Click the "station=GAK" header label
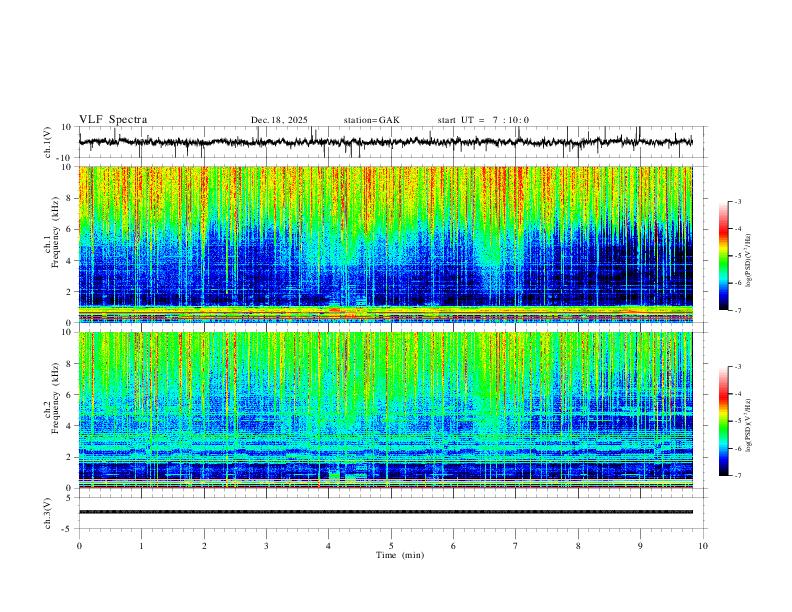 [x=371, y=120]
